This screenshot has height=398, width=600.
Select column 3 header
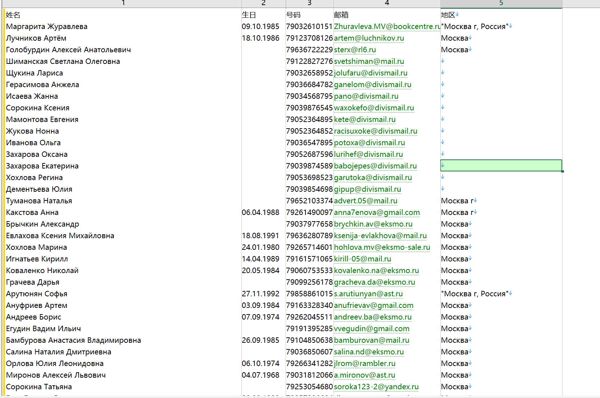[x=309, y=3]
